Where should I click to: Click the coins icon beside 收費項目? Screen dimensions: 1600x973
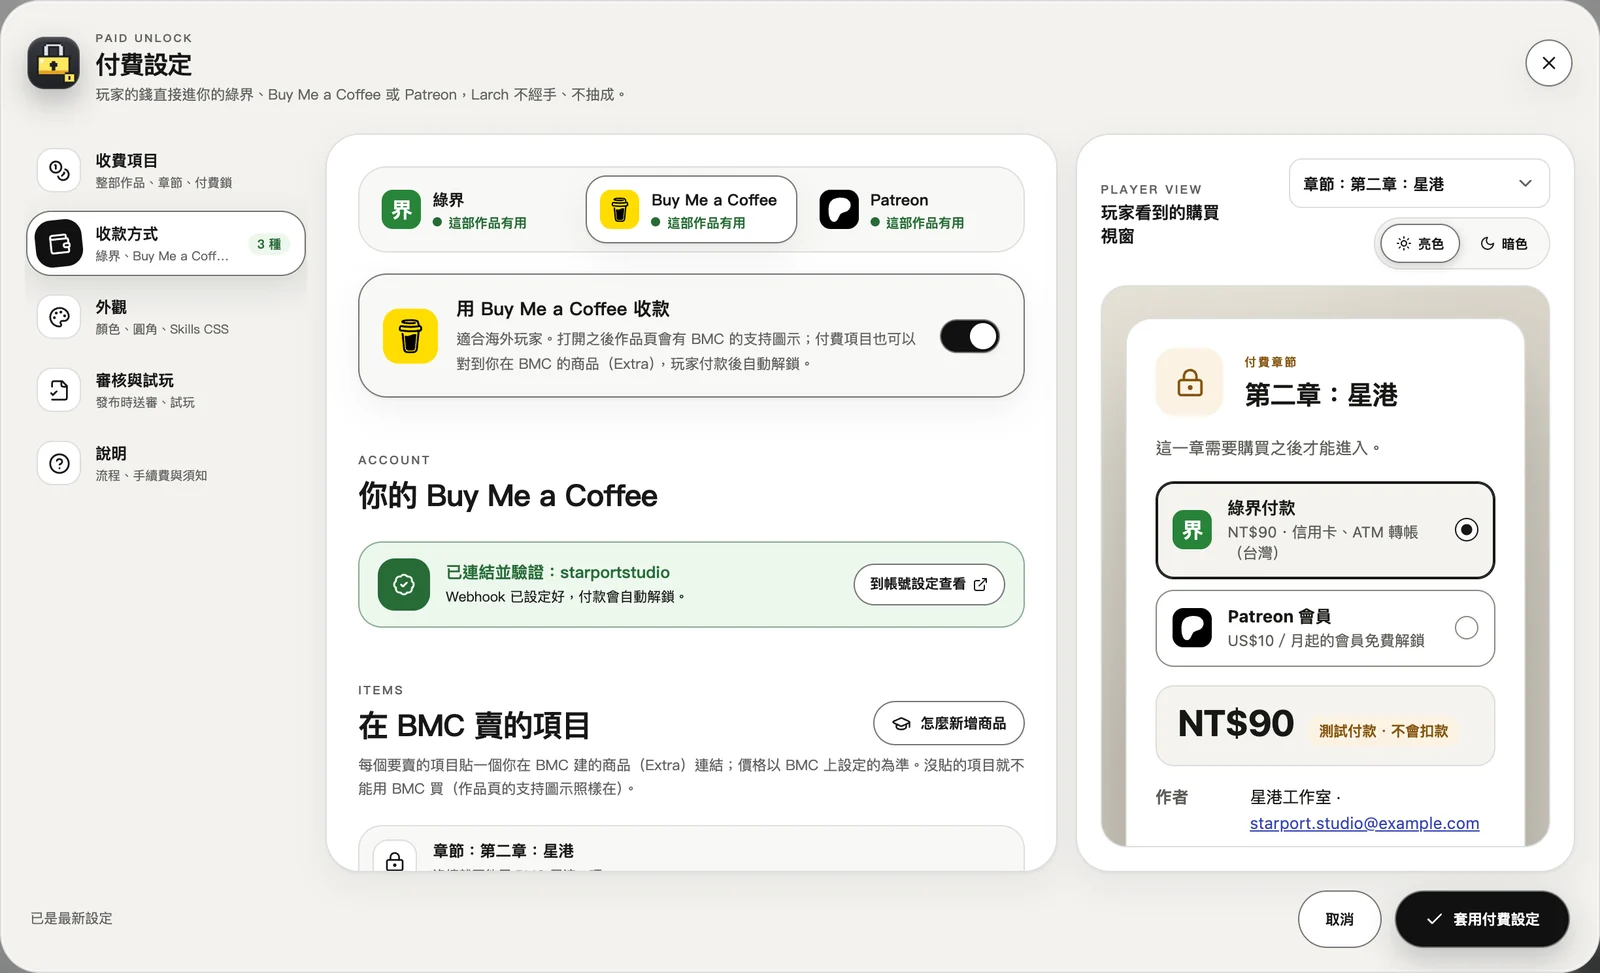click(59, 170)
